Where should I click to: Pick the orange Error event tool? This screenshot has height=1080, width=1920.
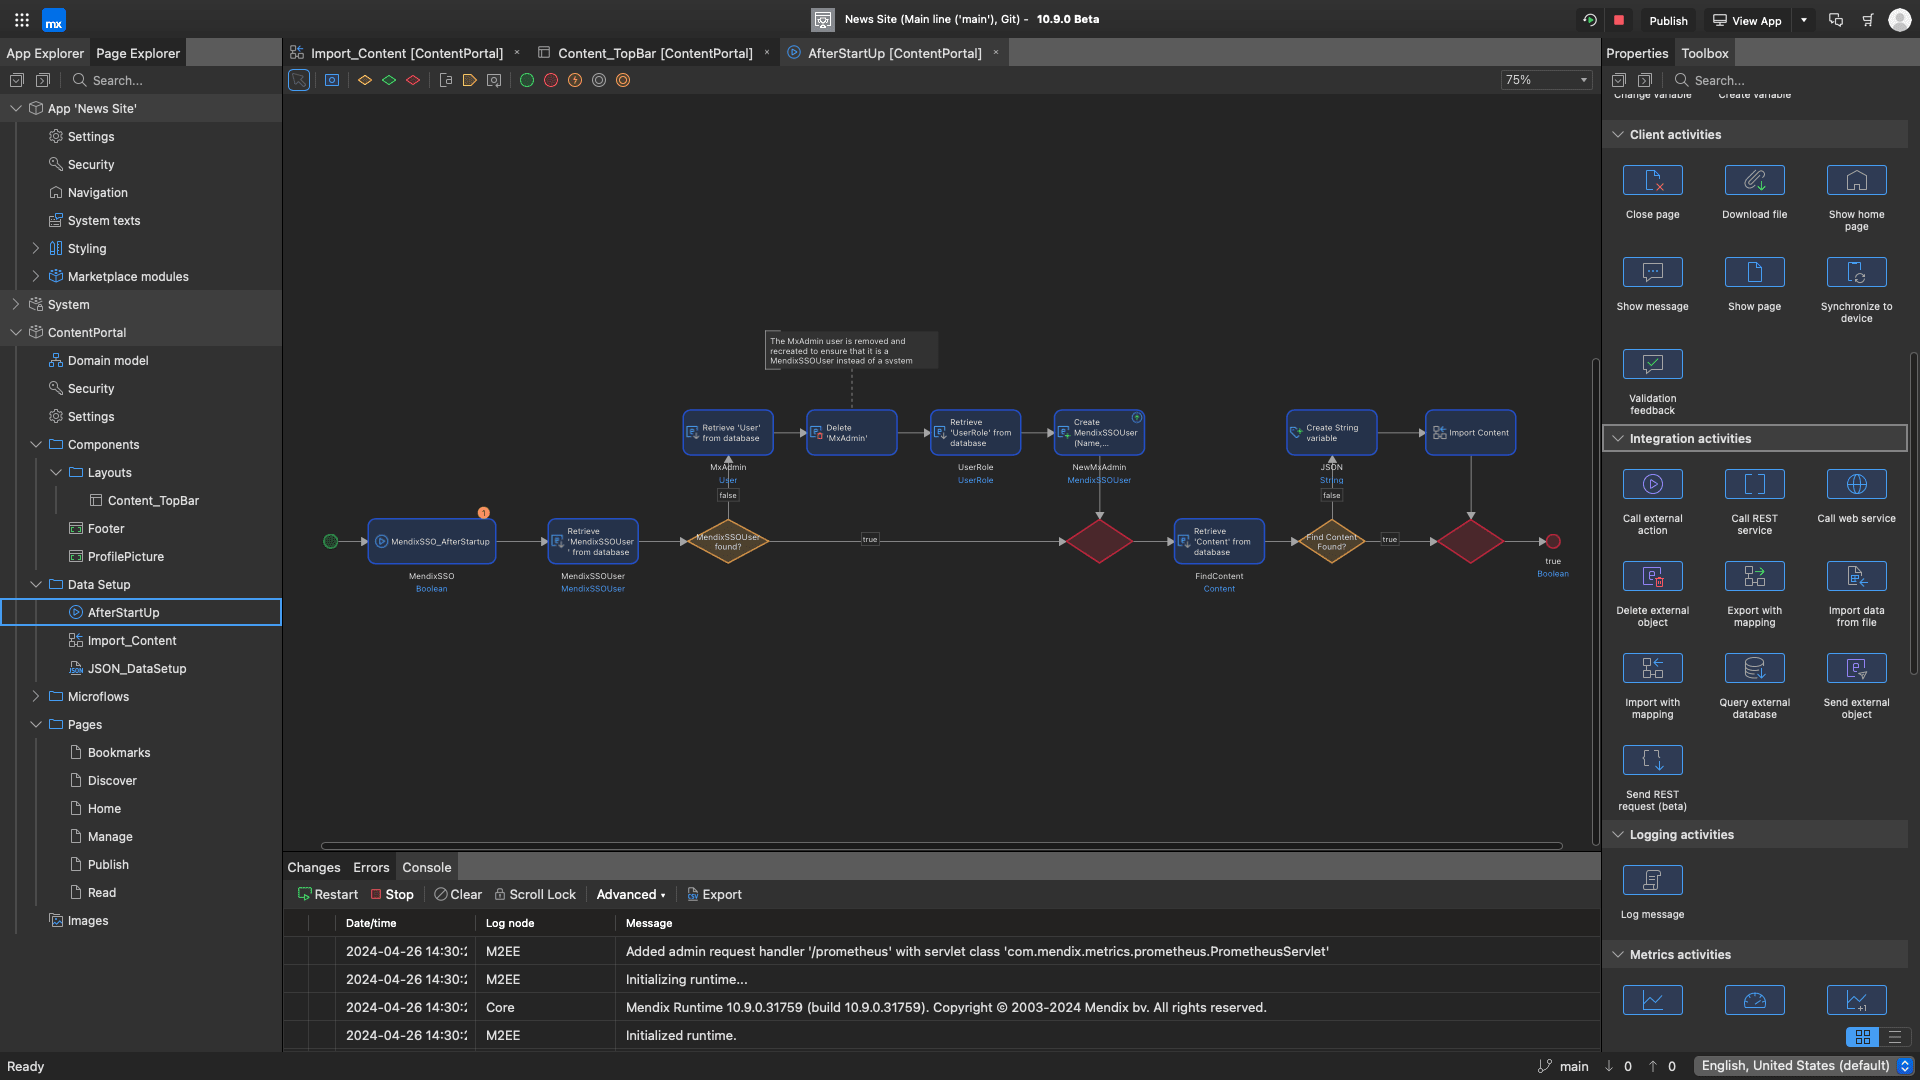(x=575, y=80)
